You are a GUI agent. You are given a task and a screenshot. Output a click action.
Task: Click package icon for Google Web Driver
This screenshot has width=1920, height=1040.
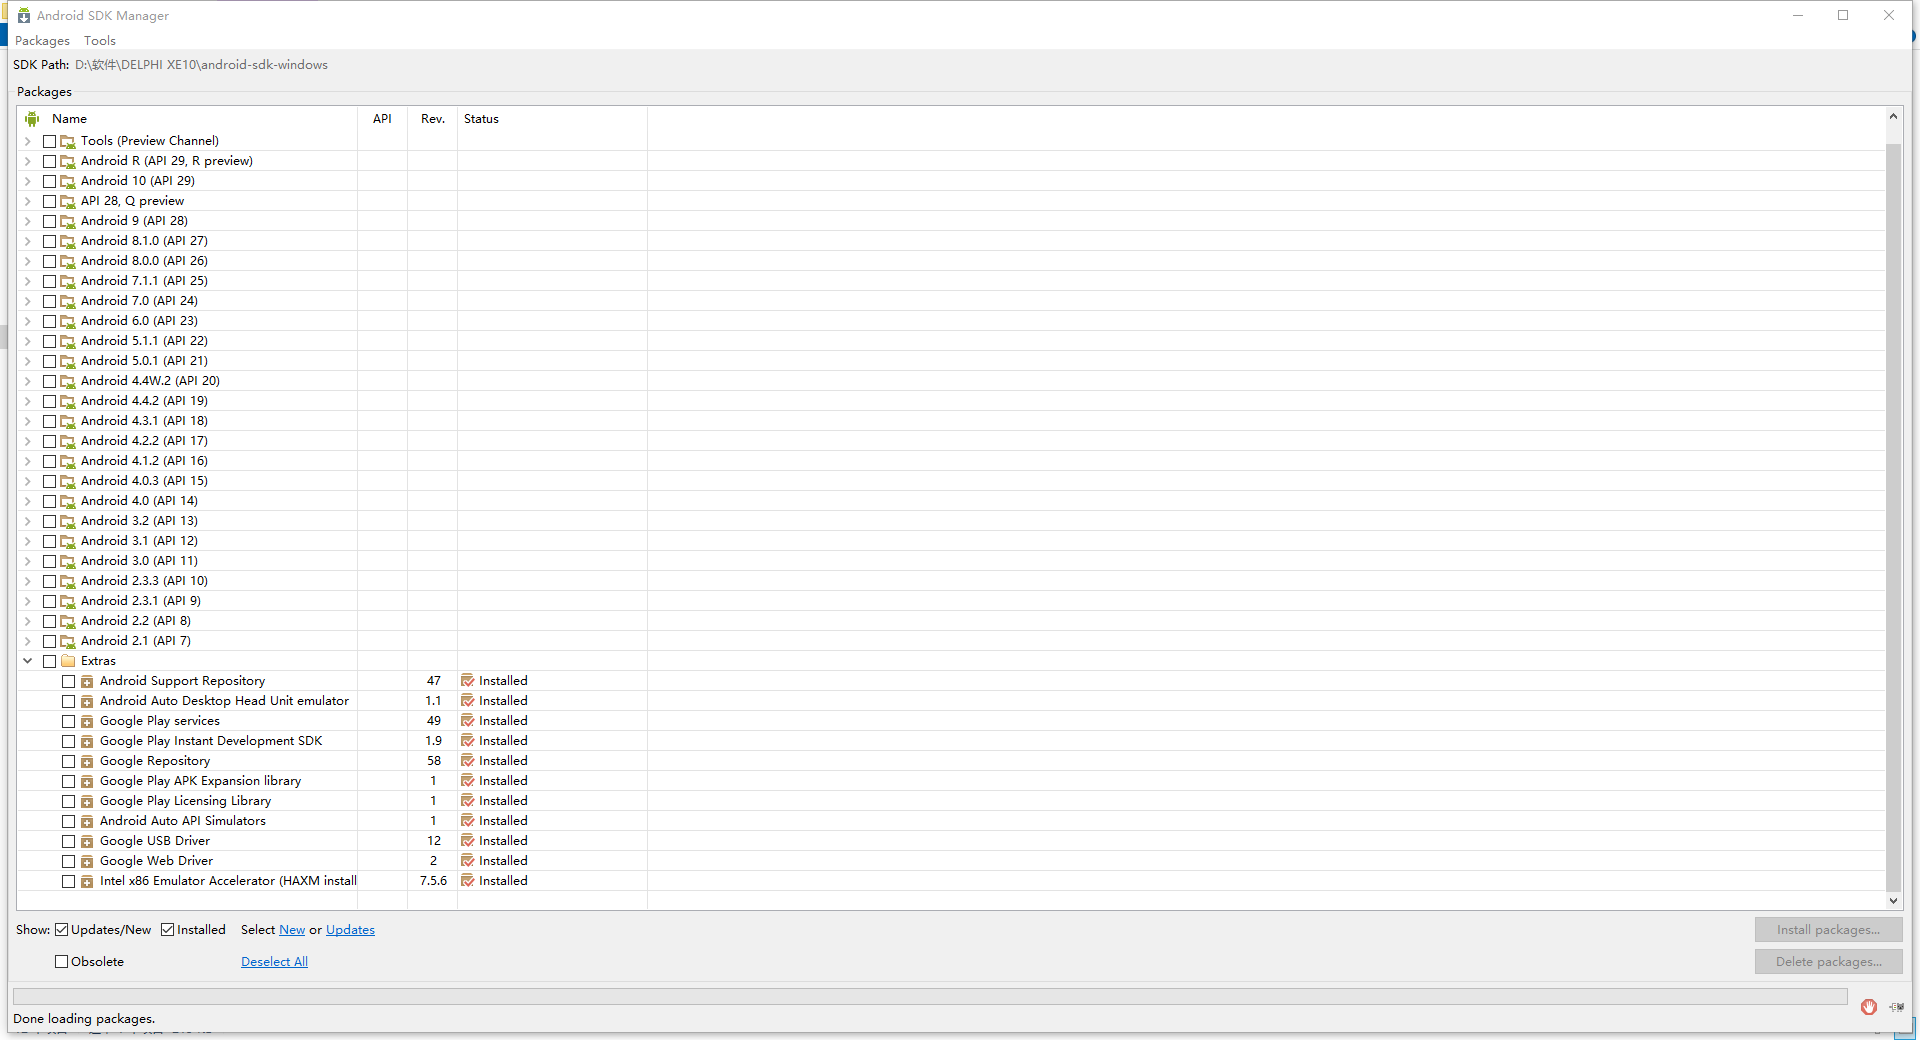[87, 861]
